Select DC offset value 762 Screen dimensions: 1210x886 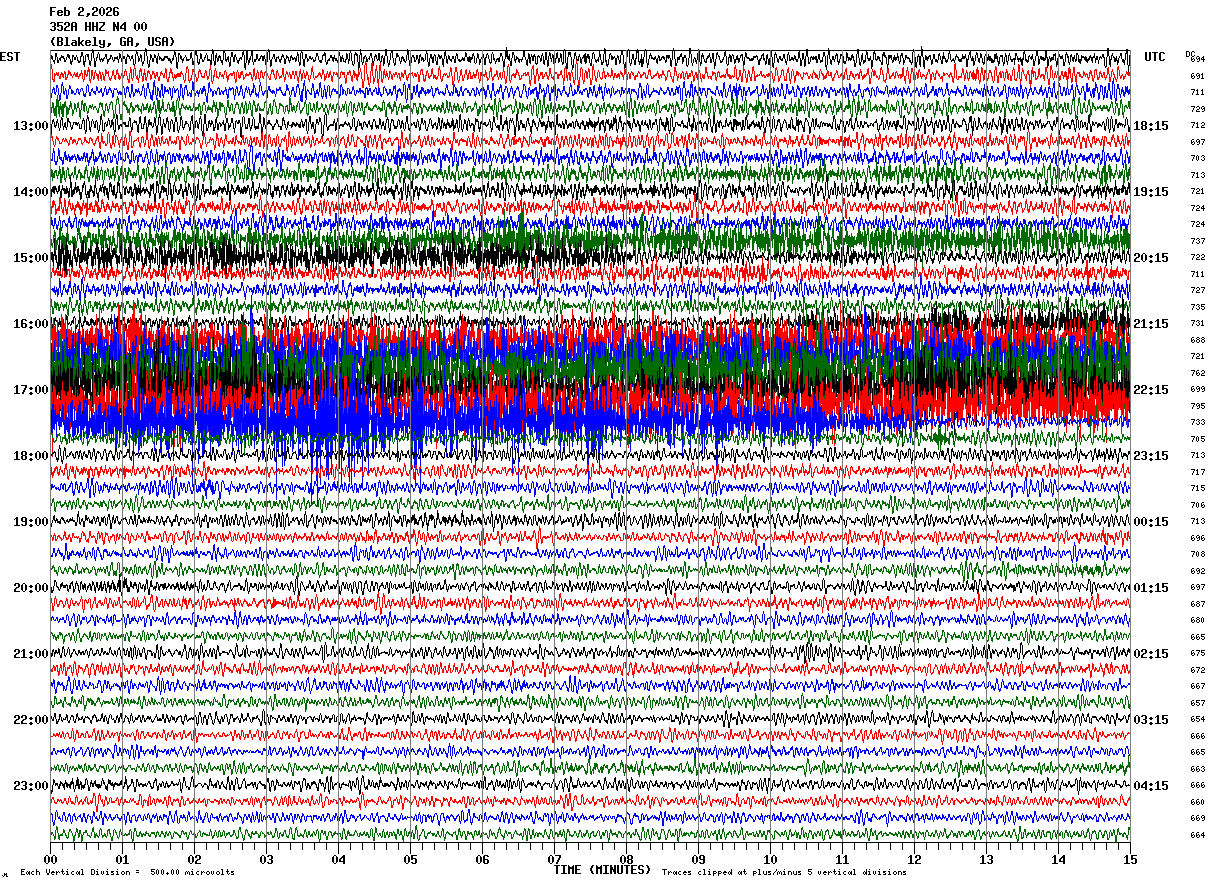point(1197,373)
